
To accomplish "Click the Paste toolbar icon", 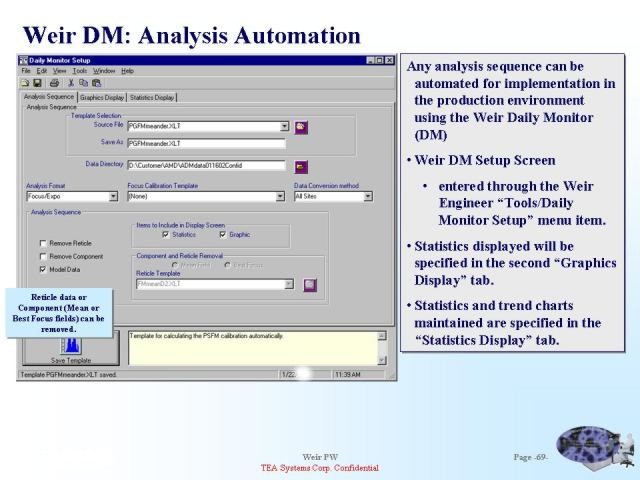I will coord(97,83).
